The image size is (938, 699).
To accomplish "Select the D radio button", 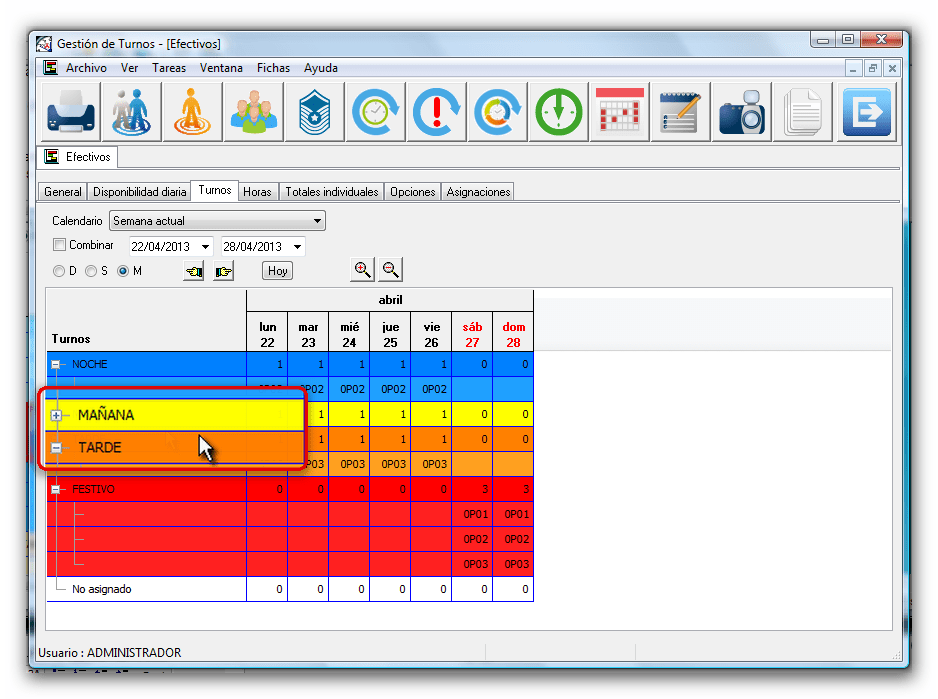I will pos(59,271).
